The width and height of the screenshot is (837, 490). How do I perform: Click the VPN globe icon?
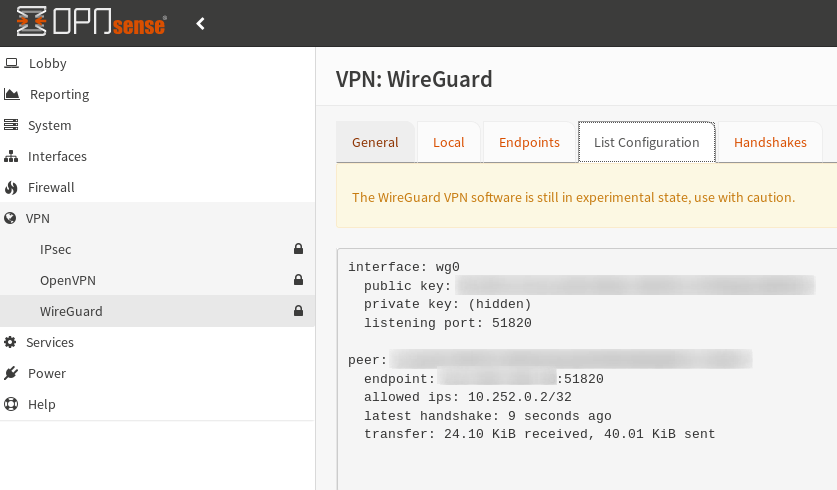[11, 218]
